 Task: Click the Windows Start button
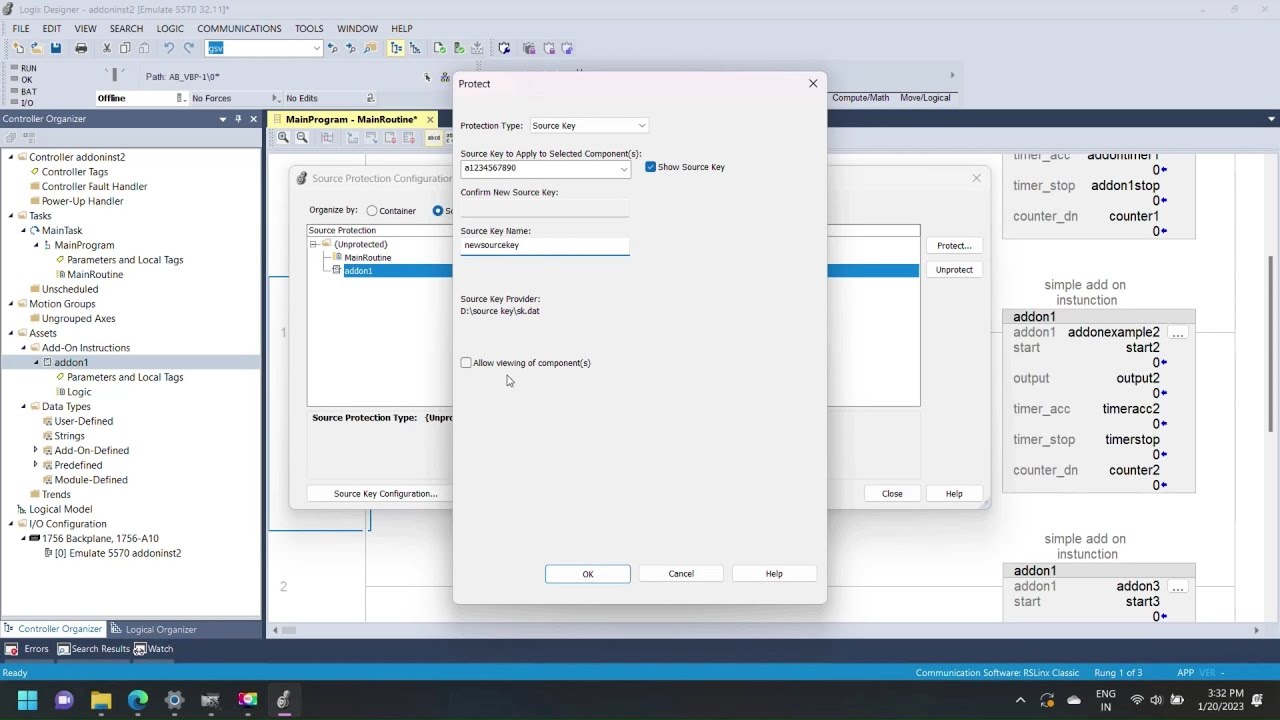click(x=27, y=700)
